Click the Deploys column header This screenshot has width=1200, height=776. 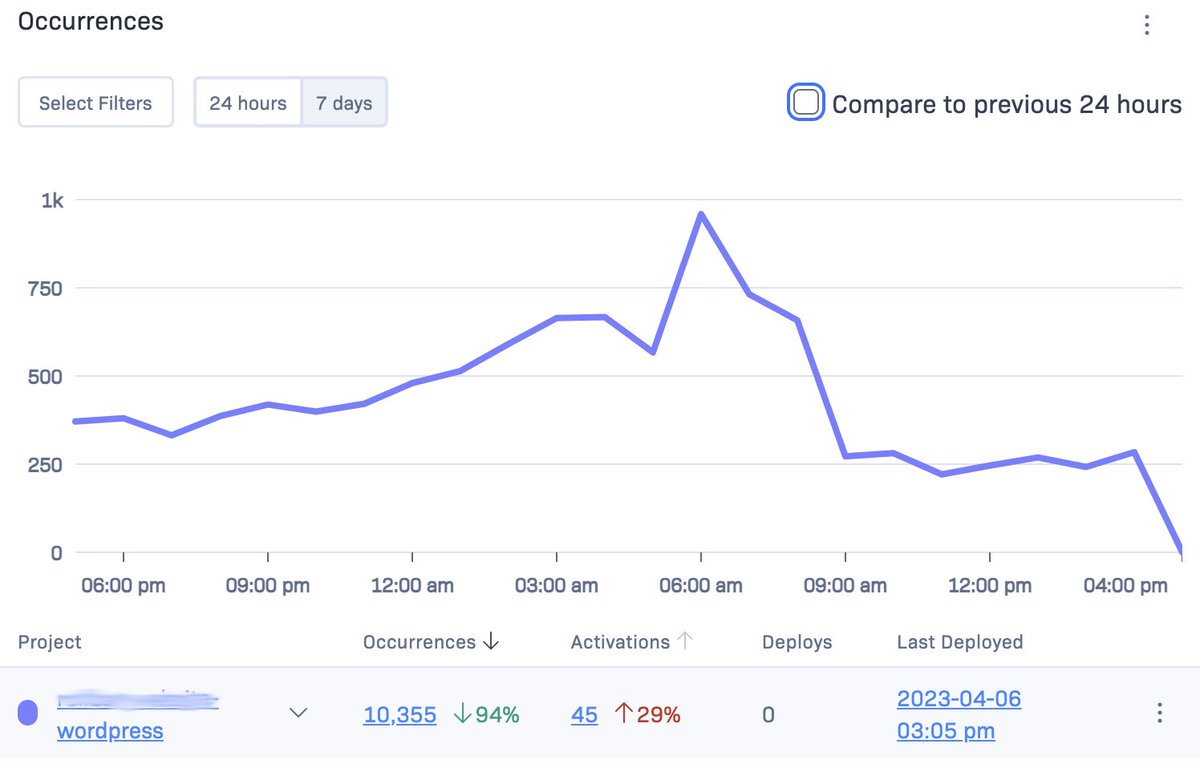[x=796, y=642]
